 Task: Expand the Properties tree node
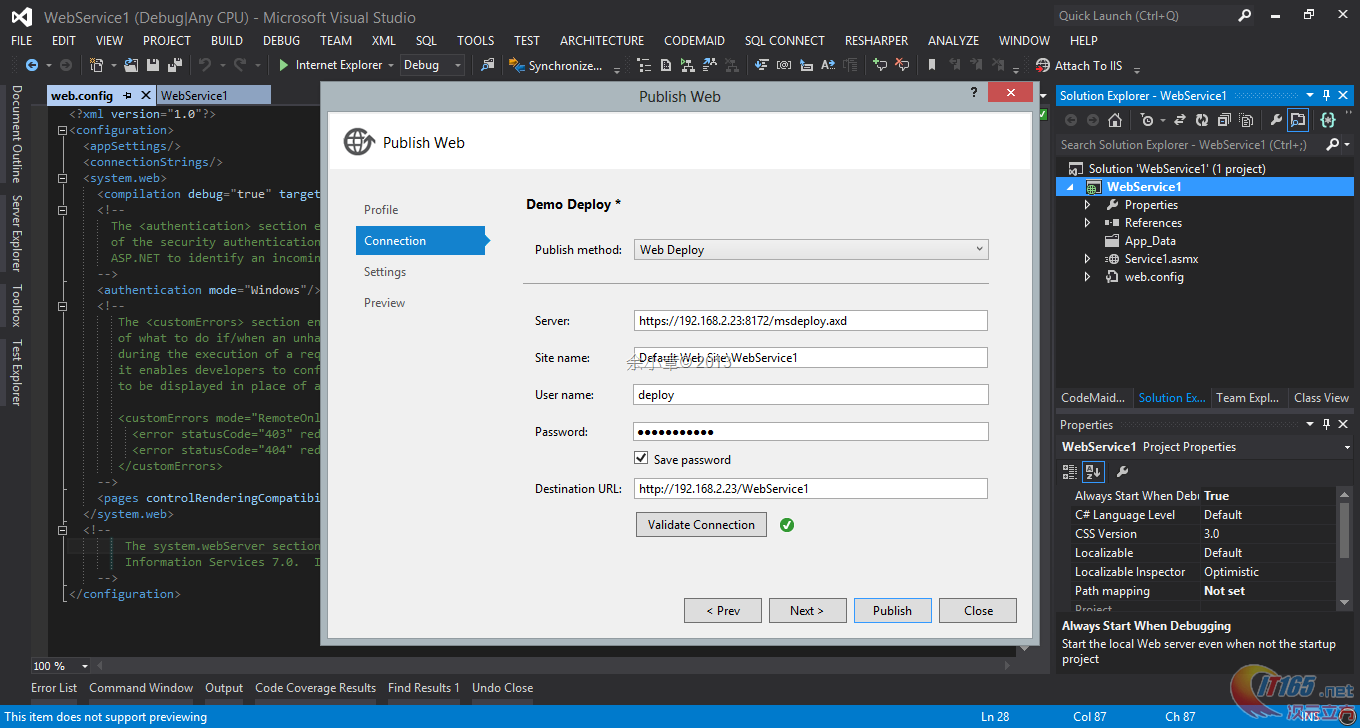tap(1088, 205)
